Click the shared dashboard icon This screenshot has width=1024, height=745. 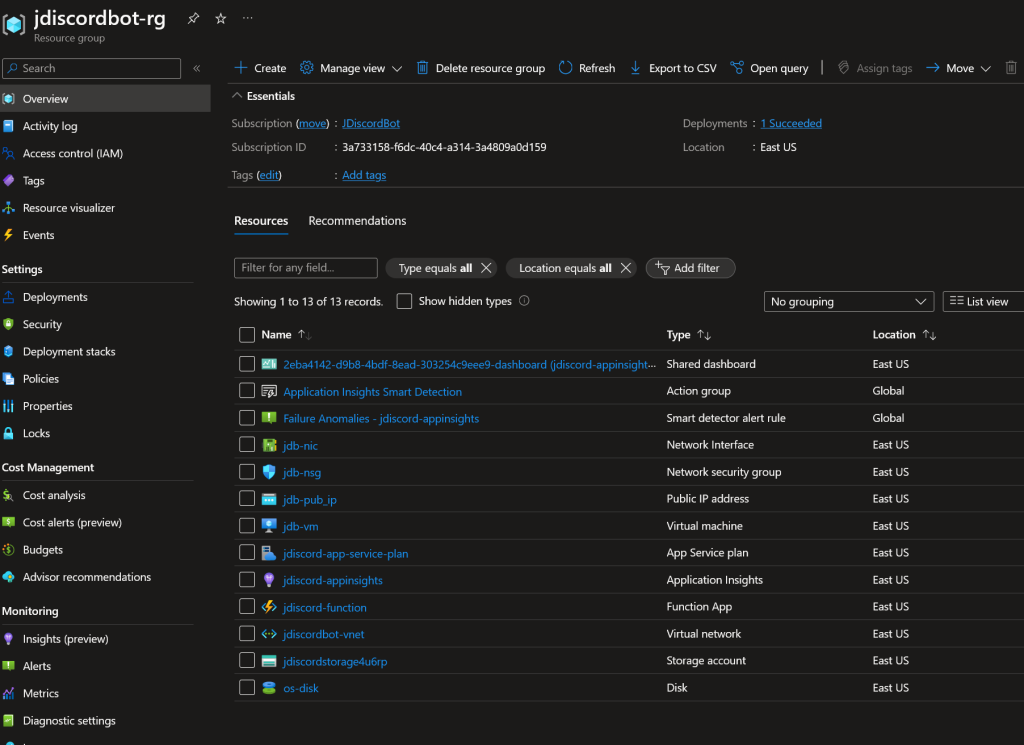point(269,364)
